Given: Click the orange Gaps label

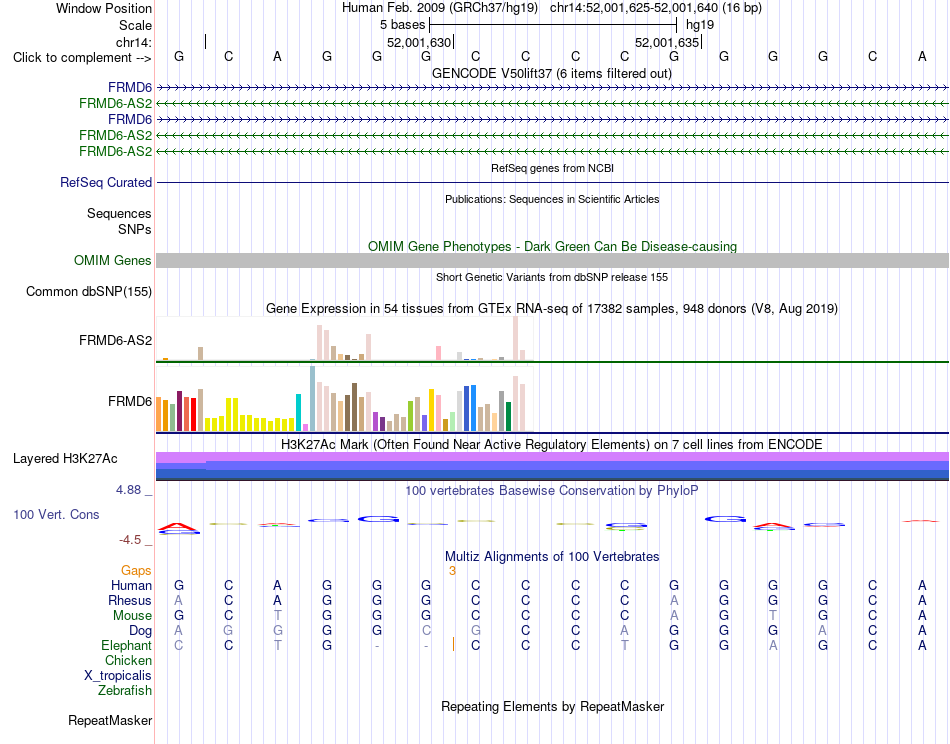Looking at the screenshot, I should [x=136, y=571].
